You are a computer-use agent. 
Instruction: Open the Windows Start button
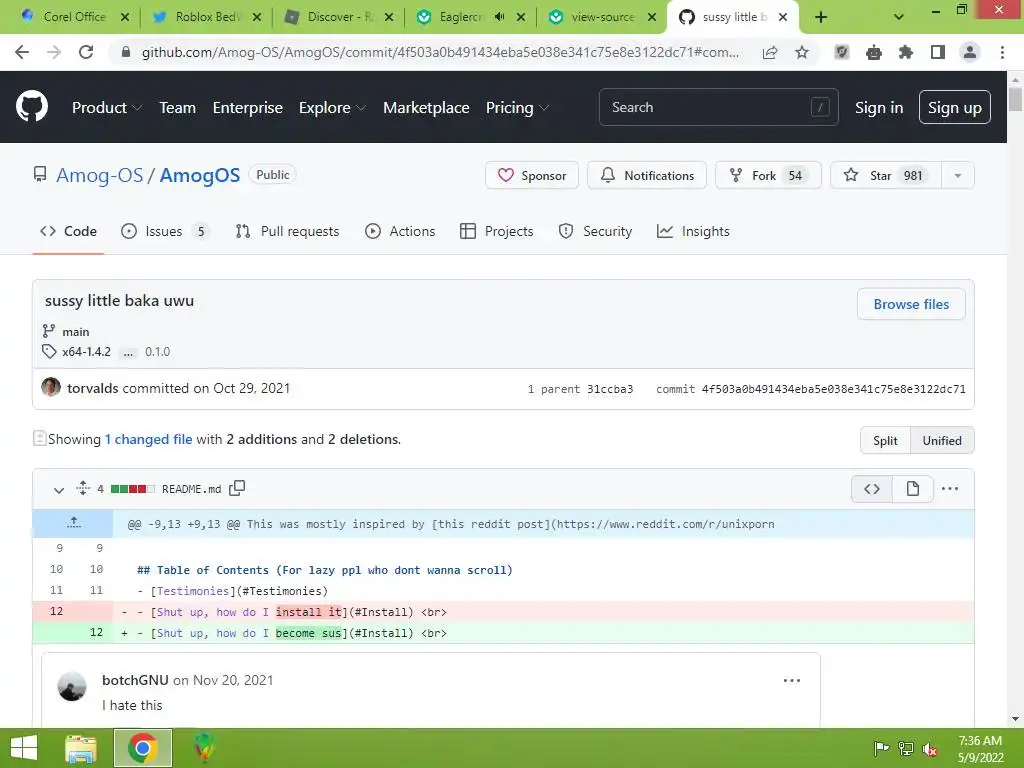click(24, 748)
